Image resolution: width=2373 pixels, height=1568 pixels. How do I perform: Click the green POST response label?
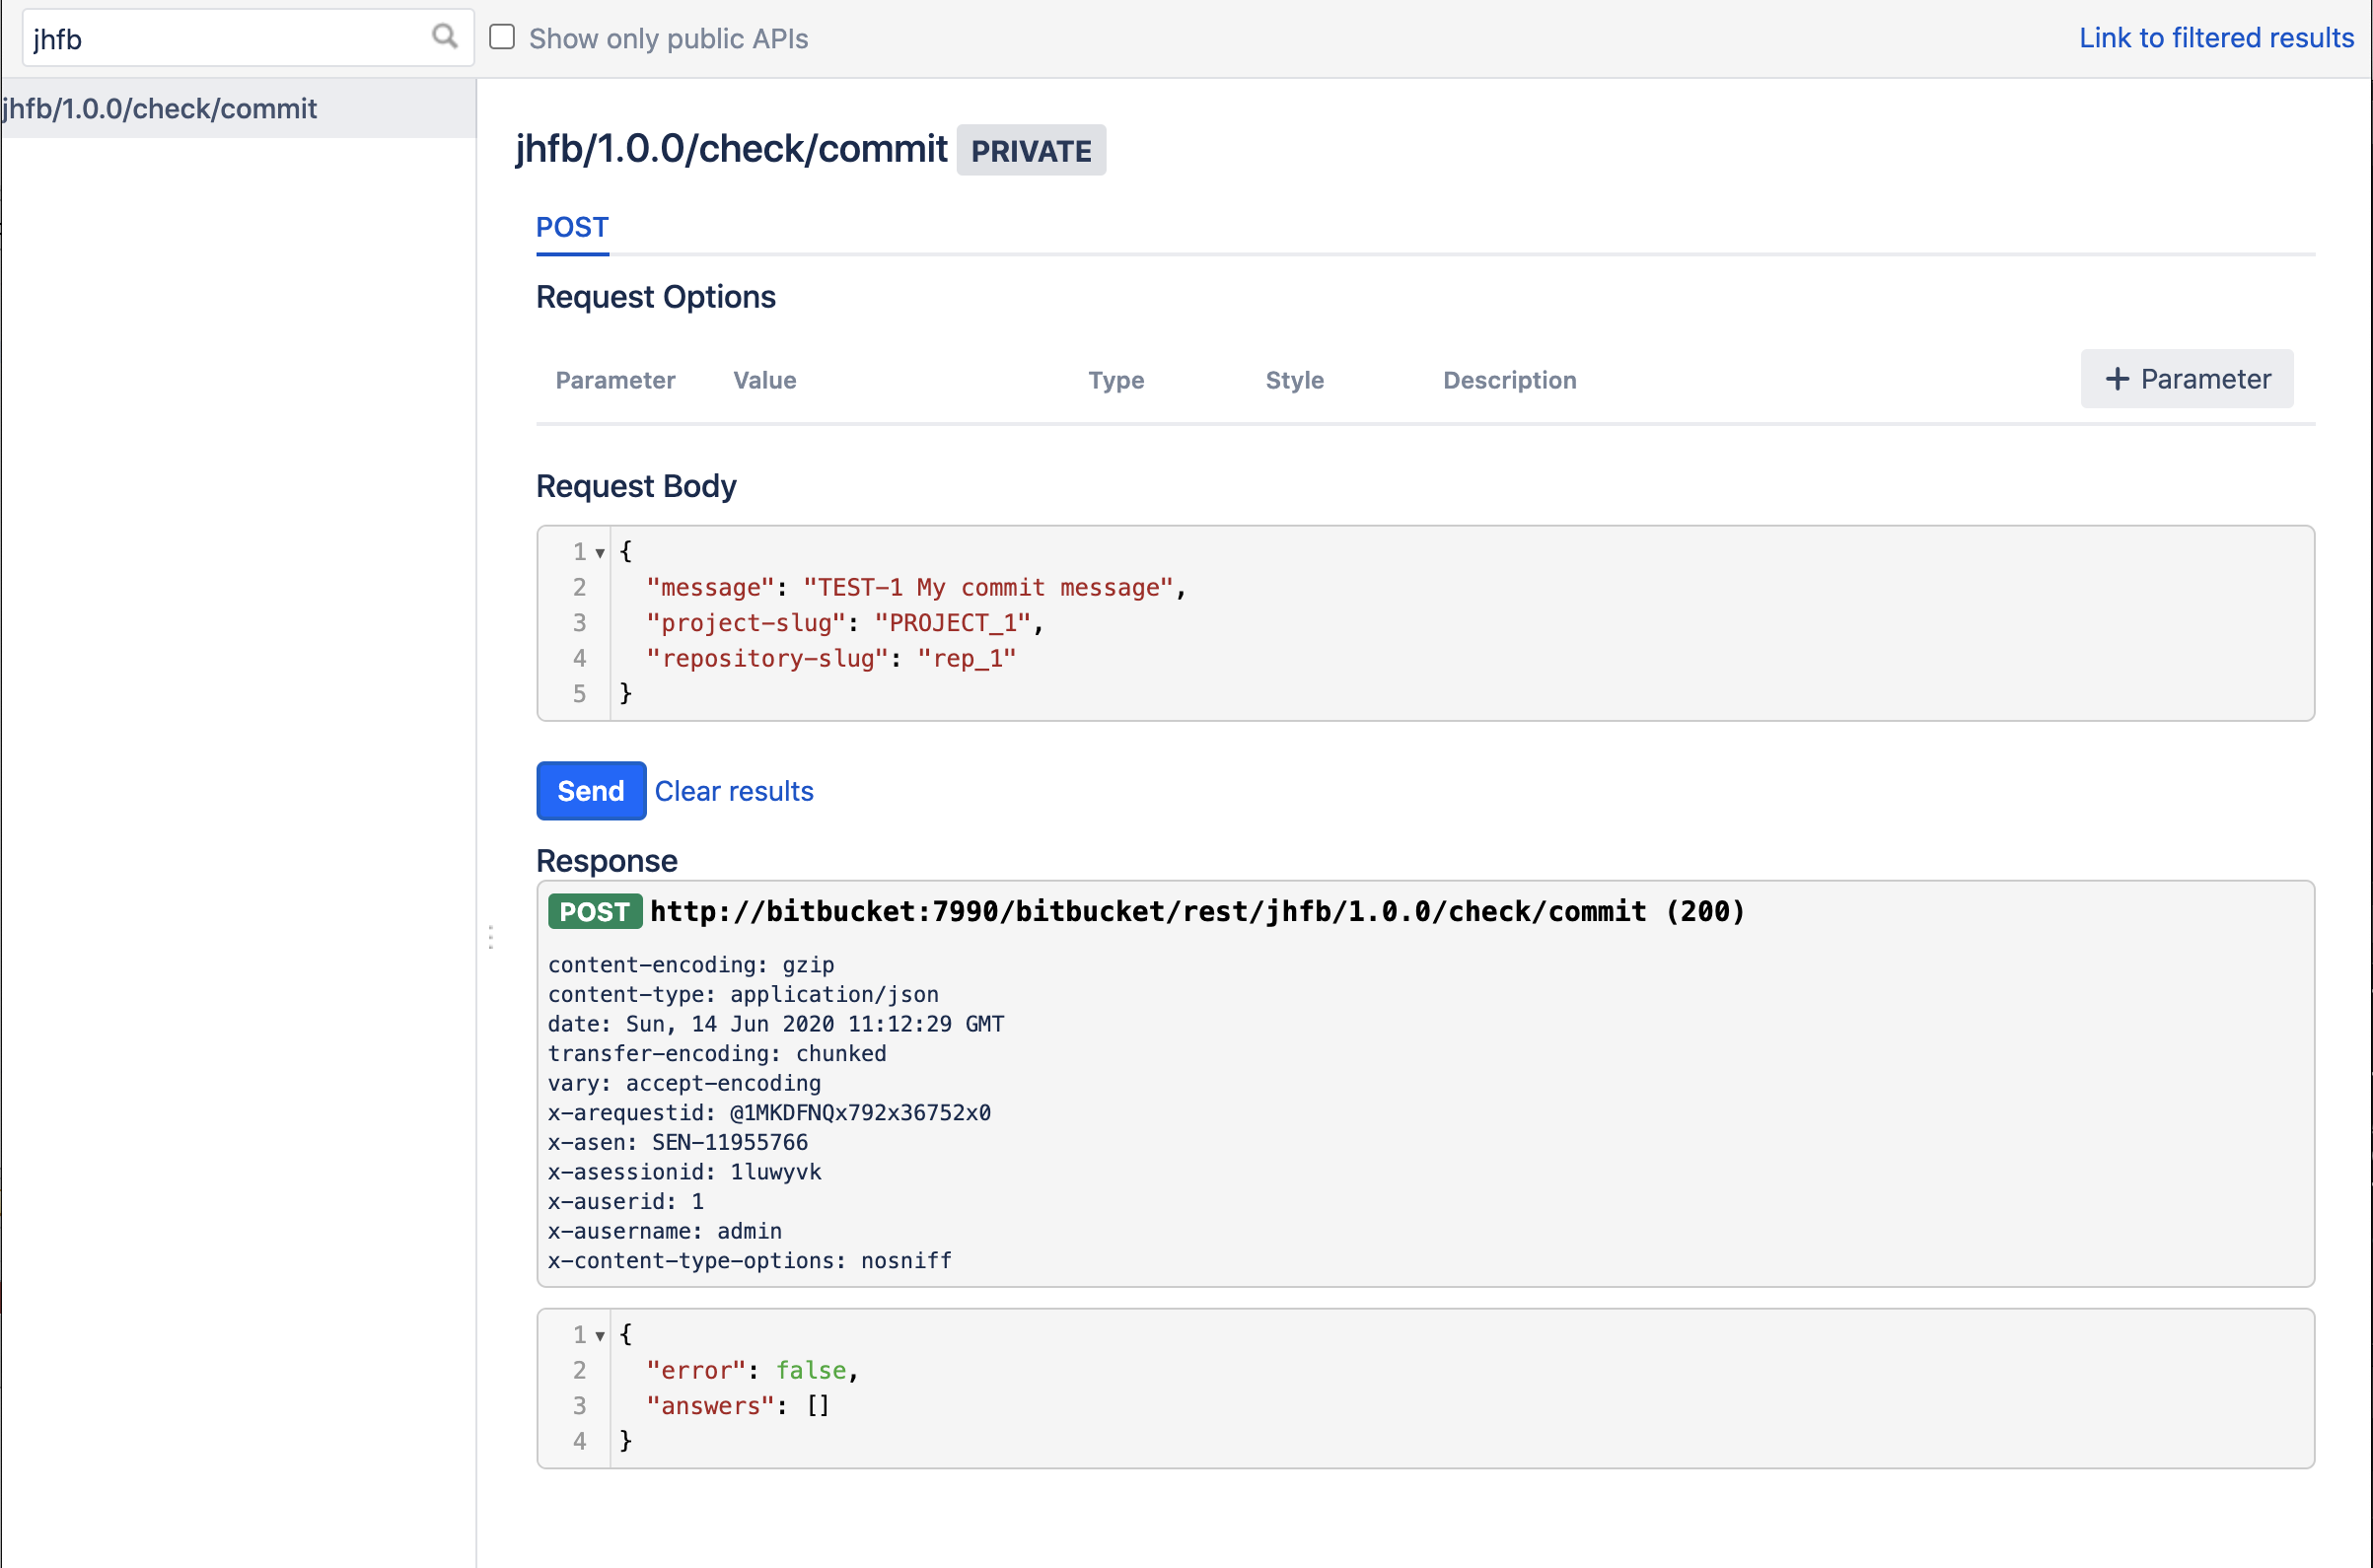pos(594,911)
